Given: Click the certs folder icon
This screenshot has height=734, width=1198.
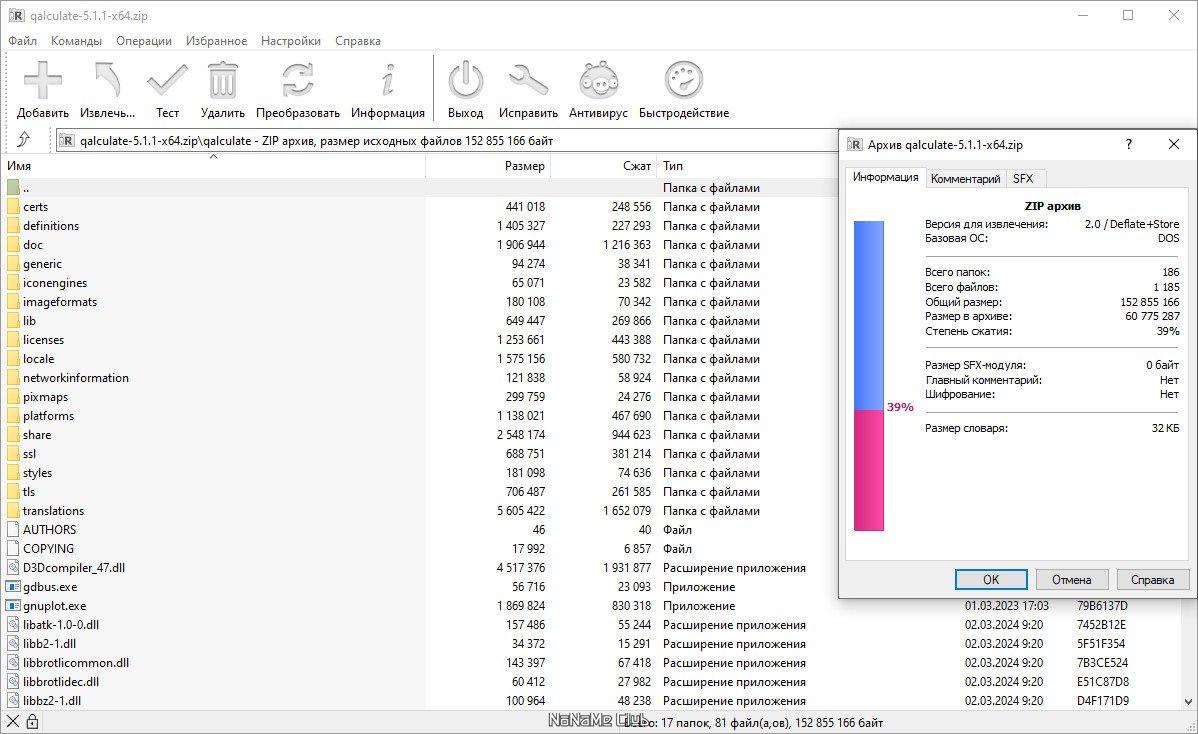Looking at the screenshot, I should 13,207.
